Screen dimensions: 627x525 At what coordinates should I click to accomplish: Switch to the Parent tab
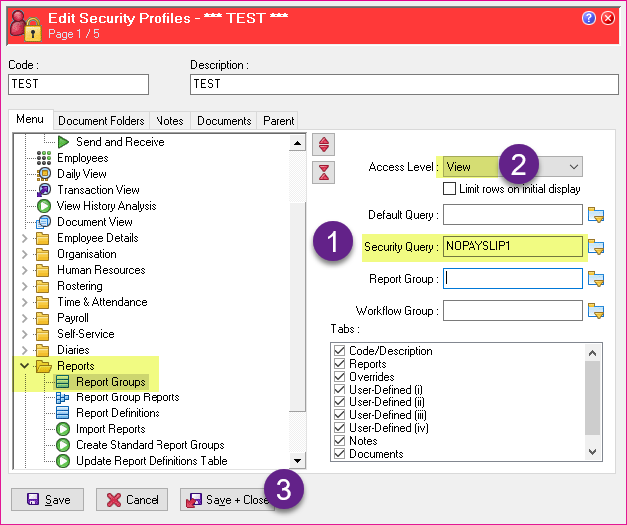tap(278, 121)
